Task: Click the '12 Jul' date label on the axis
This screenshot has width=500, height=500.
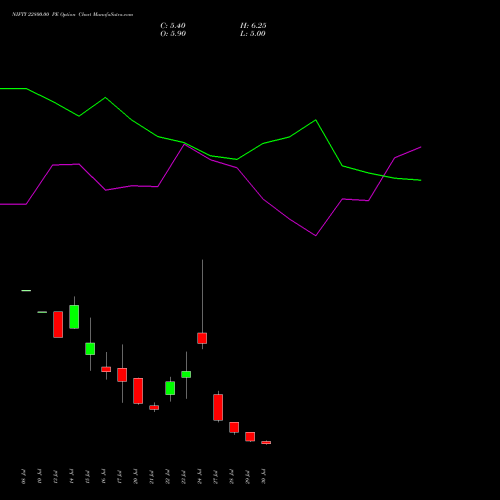Action: [x=56, y=476]
